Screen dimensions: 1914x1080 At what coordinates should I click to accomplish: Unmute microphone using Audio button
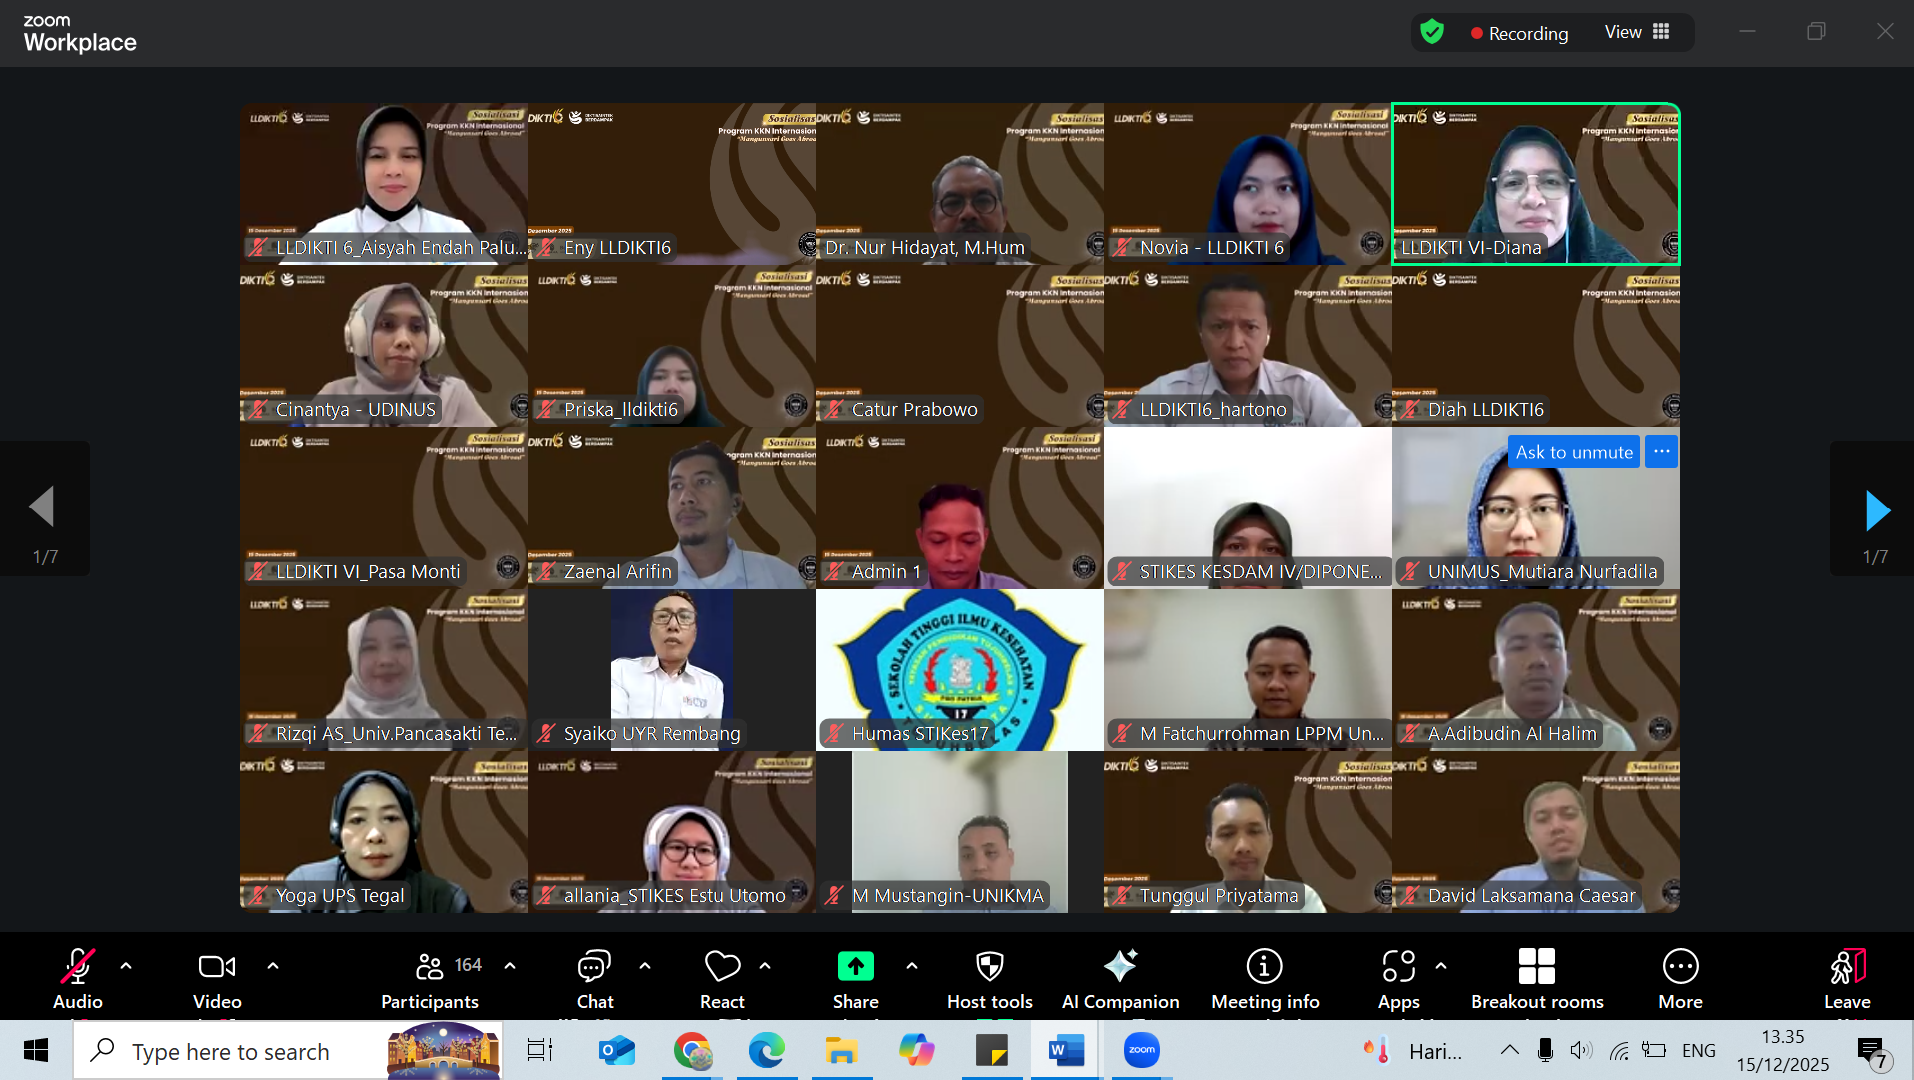(78, 967)
